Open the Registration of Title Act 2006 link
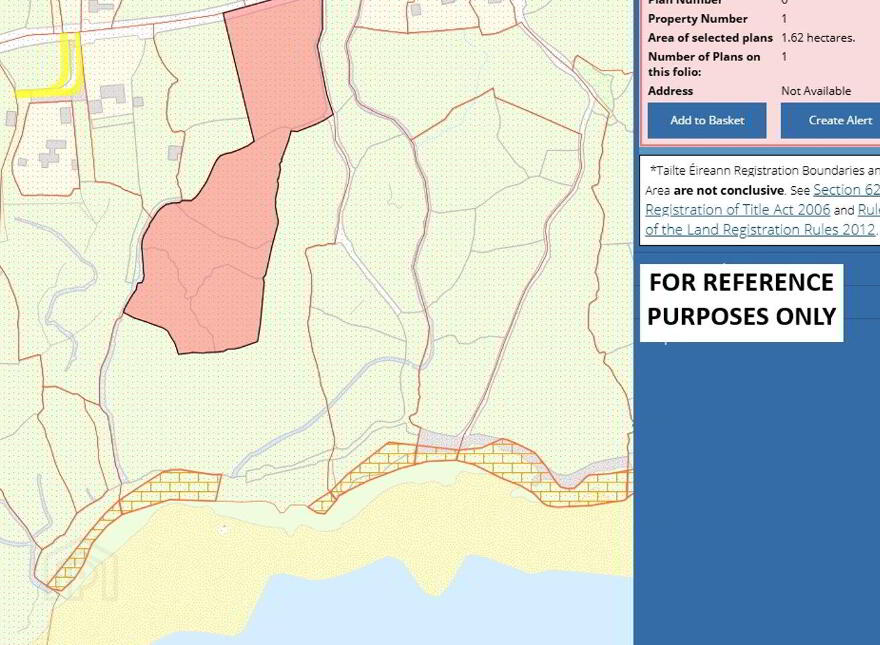This screenshot has width=880, height=645. click(737, 209)
